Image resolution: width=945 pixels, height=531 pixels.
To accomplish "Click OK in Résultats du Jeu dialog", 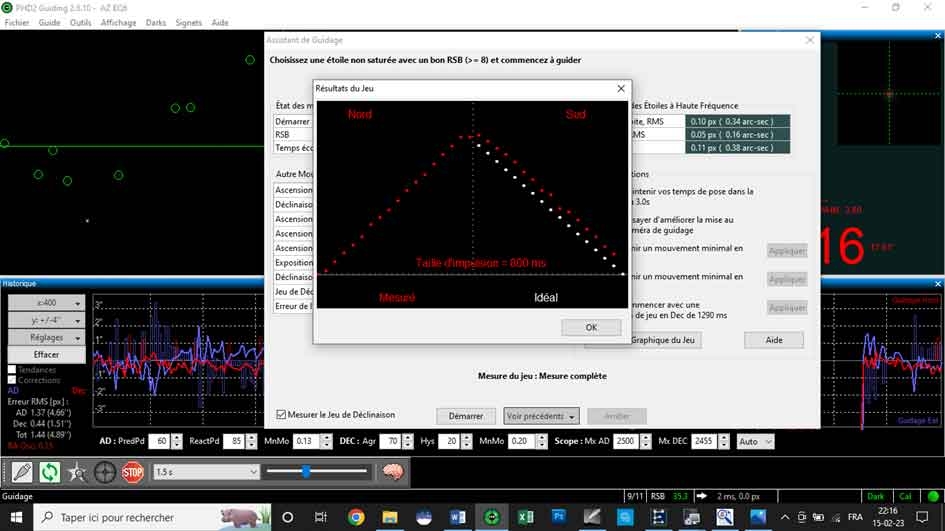I will tap(591, 327).
